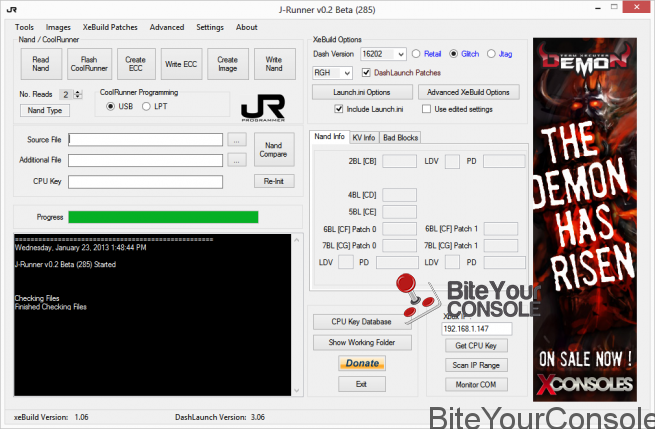Browse for Source File with ellipsis button
655x429 pixels.
[x=237, y=140]
